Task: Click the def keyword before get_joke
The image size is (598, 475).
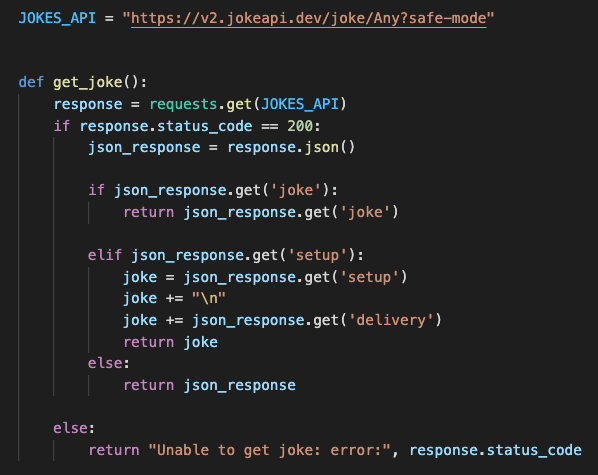Action: point(31,82)
